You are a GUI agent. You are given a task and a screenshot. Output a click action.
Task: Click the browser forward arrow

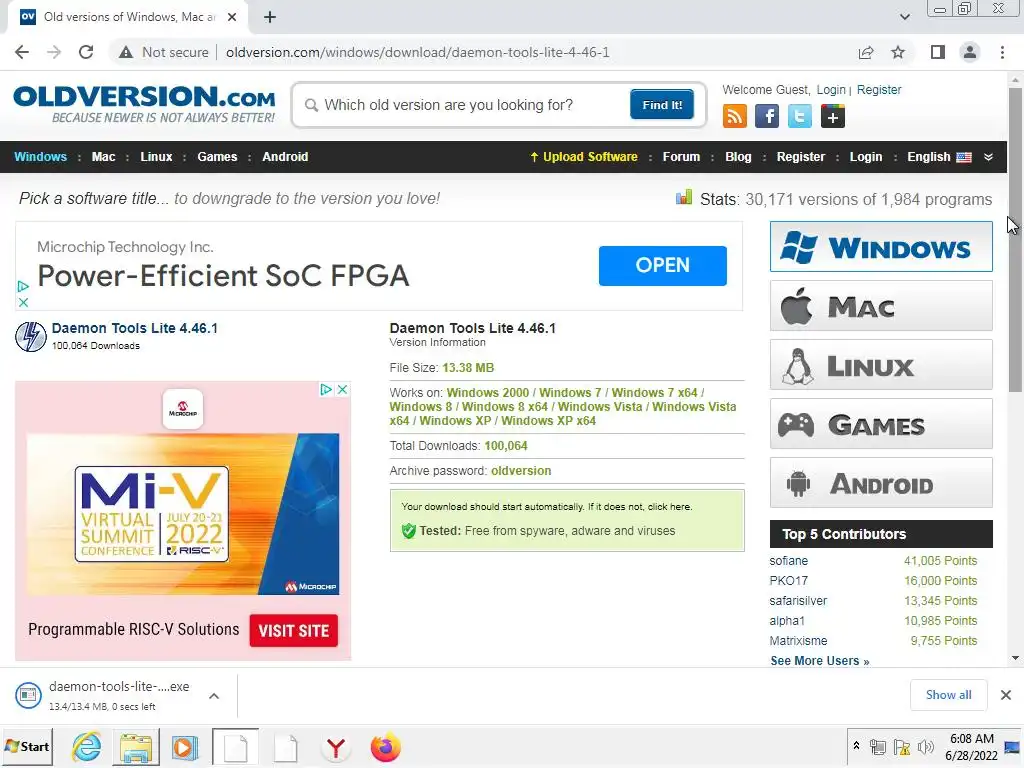[54, 52]
